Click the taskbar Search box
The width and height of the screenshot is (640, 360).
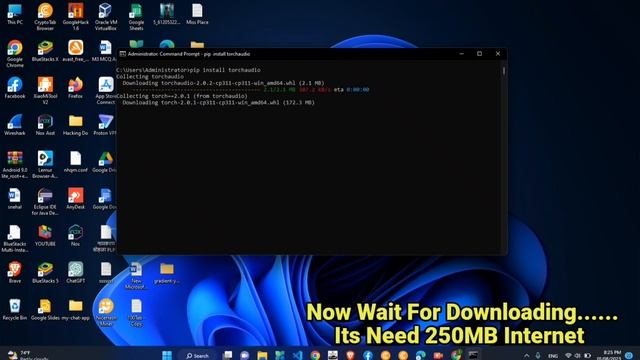tap(198, 356)
